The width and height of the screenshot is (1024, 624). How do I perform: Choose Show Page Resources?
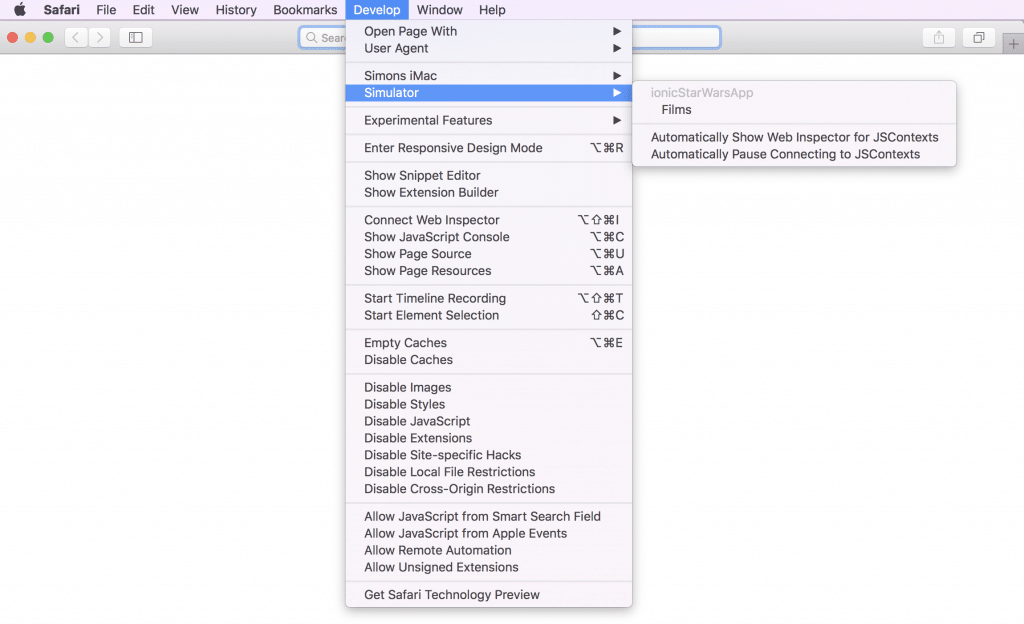(x=488, y=270)
